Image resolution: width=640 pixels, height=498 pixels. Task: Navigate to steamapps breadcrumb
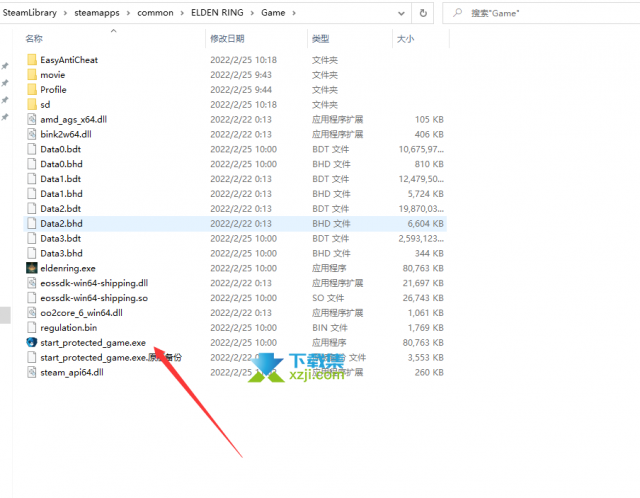pyautogui.click(x=97, y=13)
